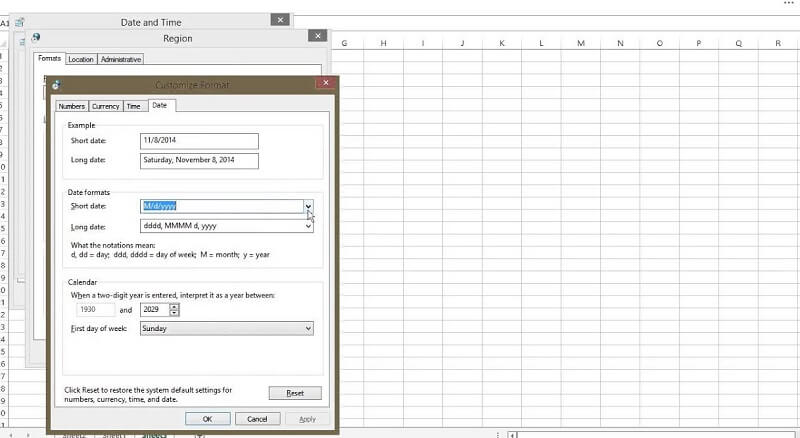800x438 pixels.
Task: Click the Cancel button
Action: click(257, 418)
